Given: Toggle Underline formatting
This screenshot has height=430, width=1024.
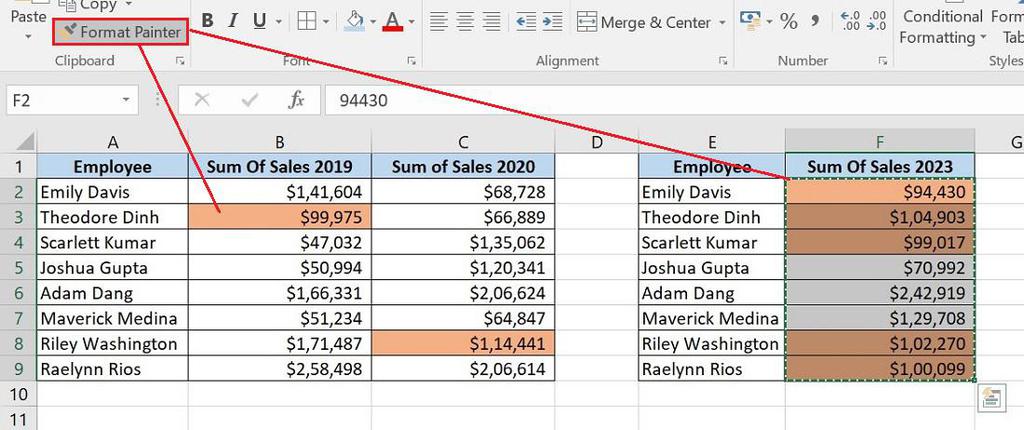Looking at the screenshot, I should pos(259,22).
